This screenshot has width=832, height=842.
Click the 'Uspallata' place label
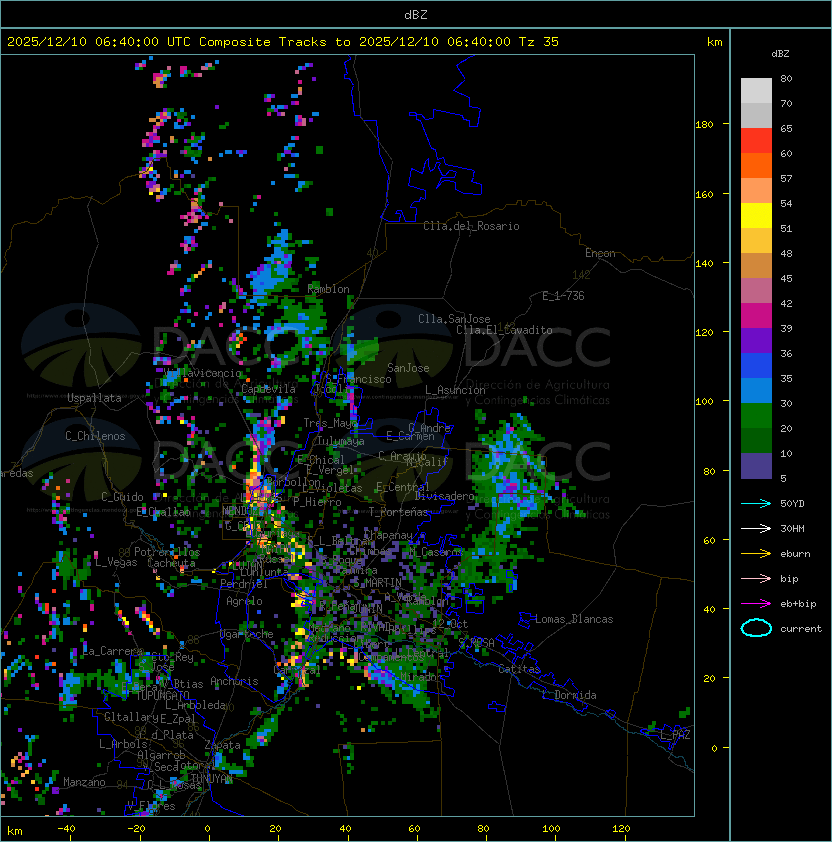(94, 398)
